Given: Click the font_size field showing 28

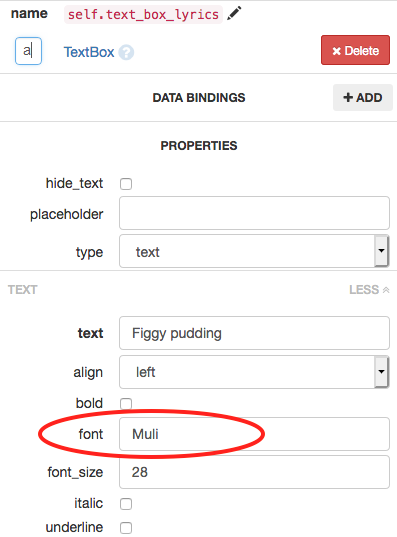Looking at the screenshot, I should pyautogui.click(x=254, y=472).
